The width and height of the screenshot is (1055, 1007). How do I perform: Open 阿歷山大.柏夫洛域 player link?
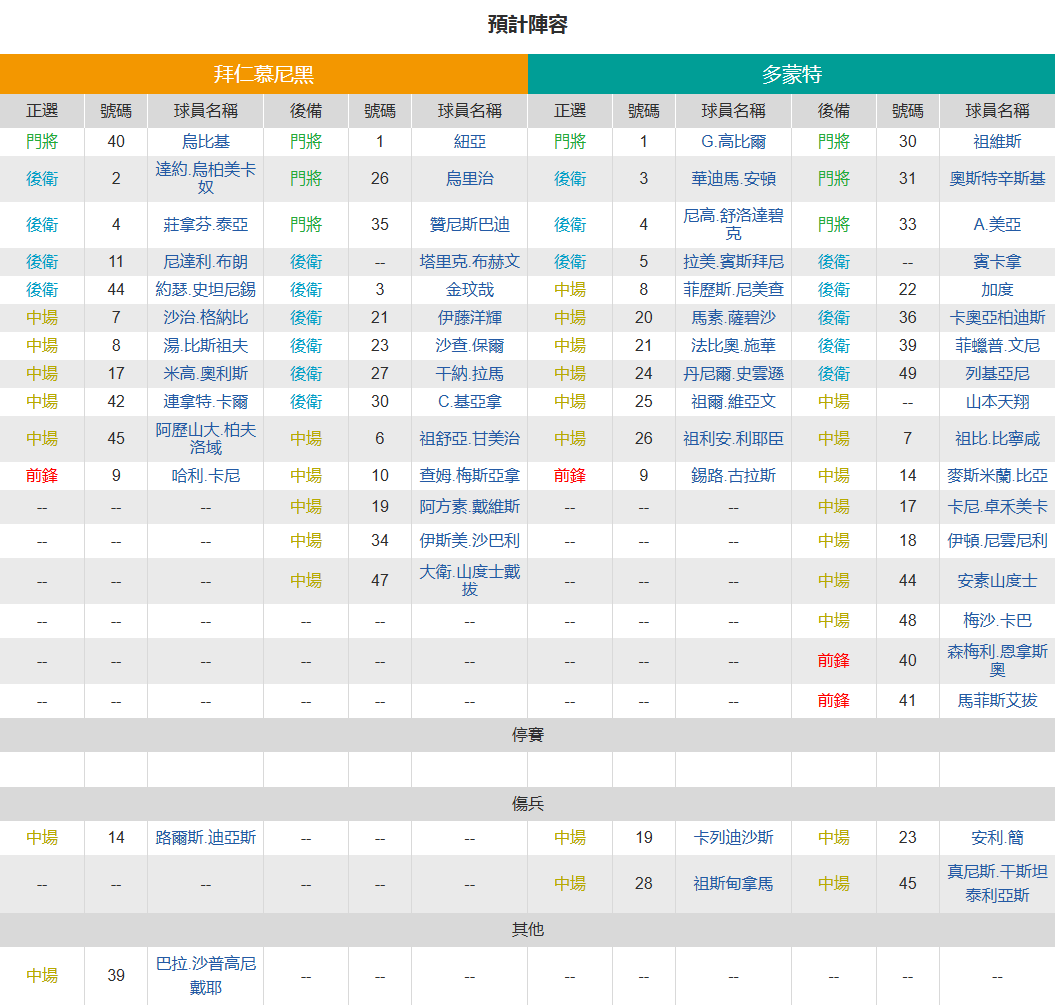click(206, 439)
